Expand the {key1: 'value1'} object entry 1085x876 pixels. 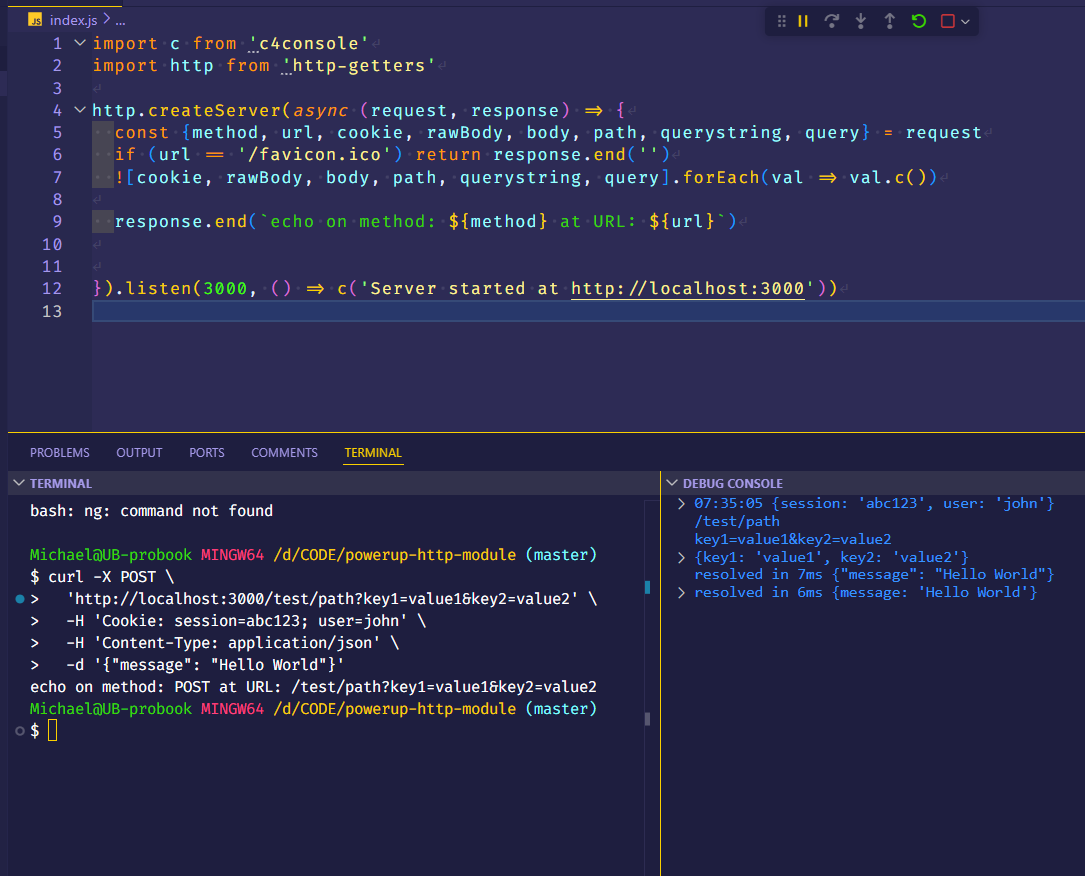click(x=682, y=557)
